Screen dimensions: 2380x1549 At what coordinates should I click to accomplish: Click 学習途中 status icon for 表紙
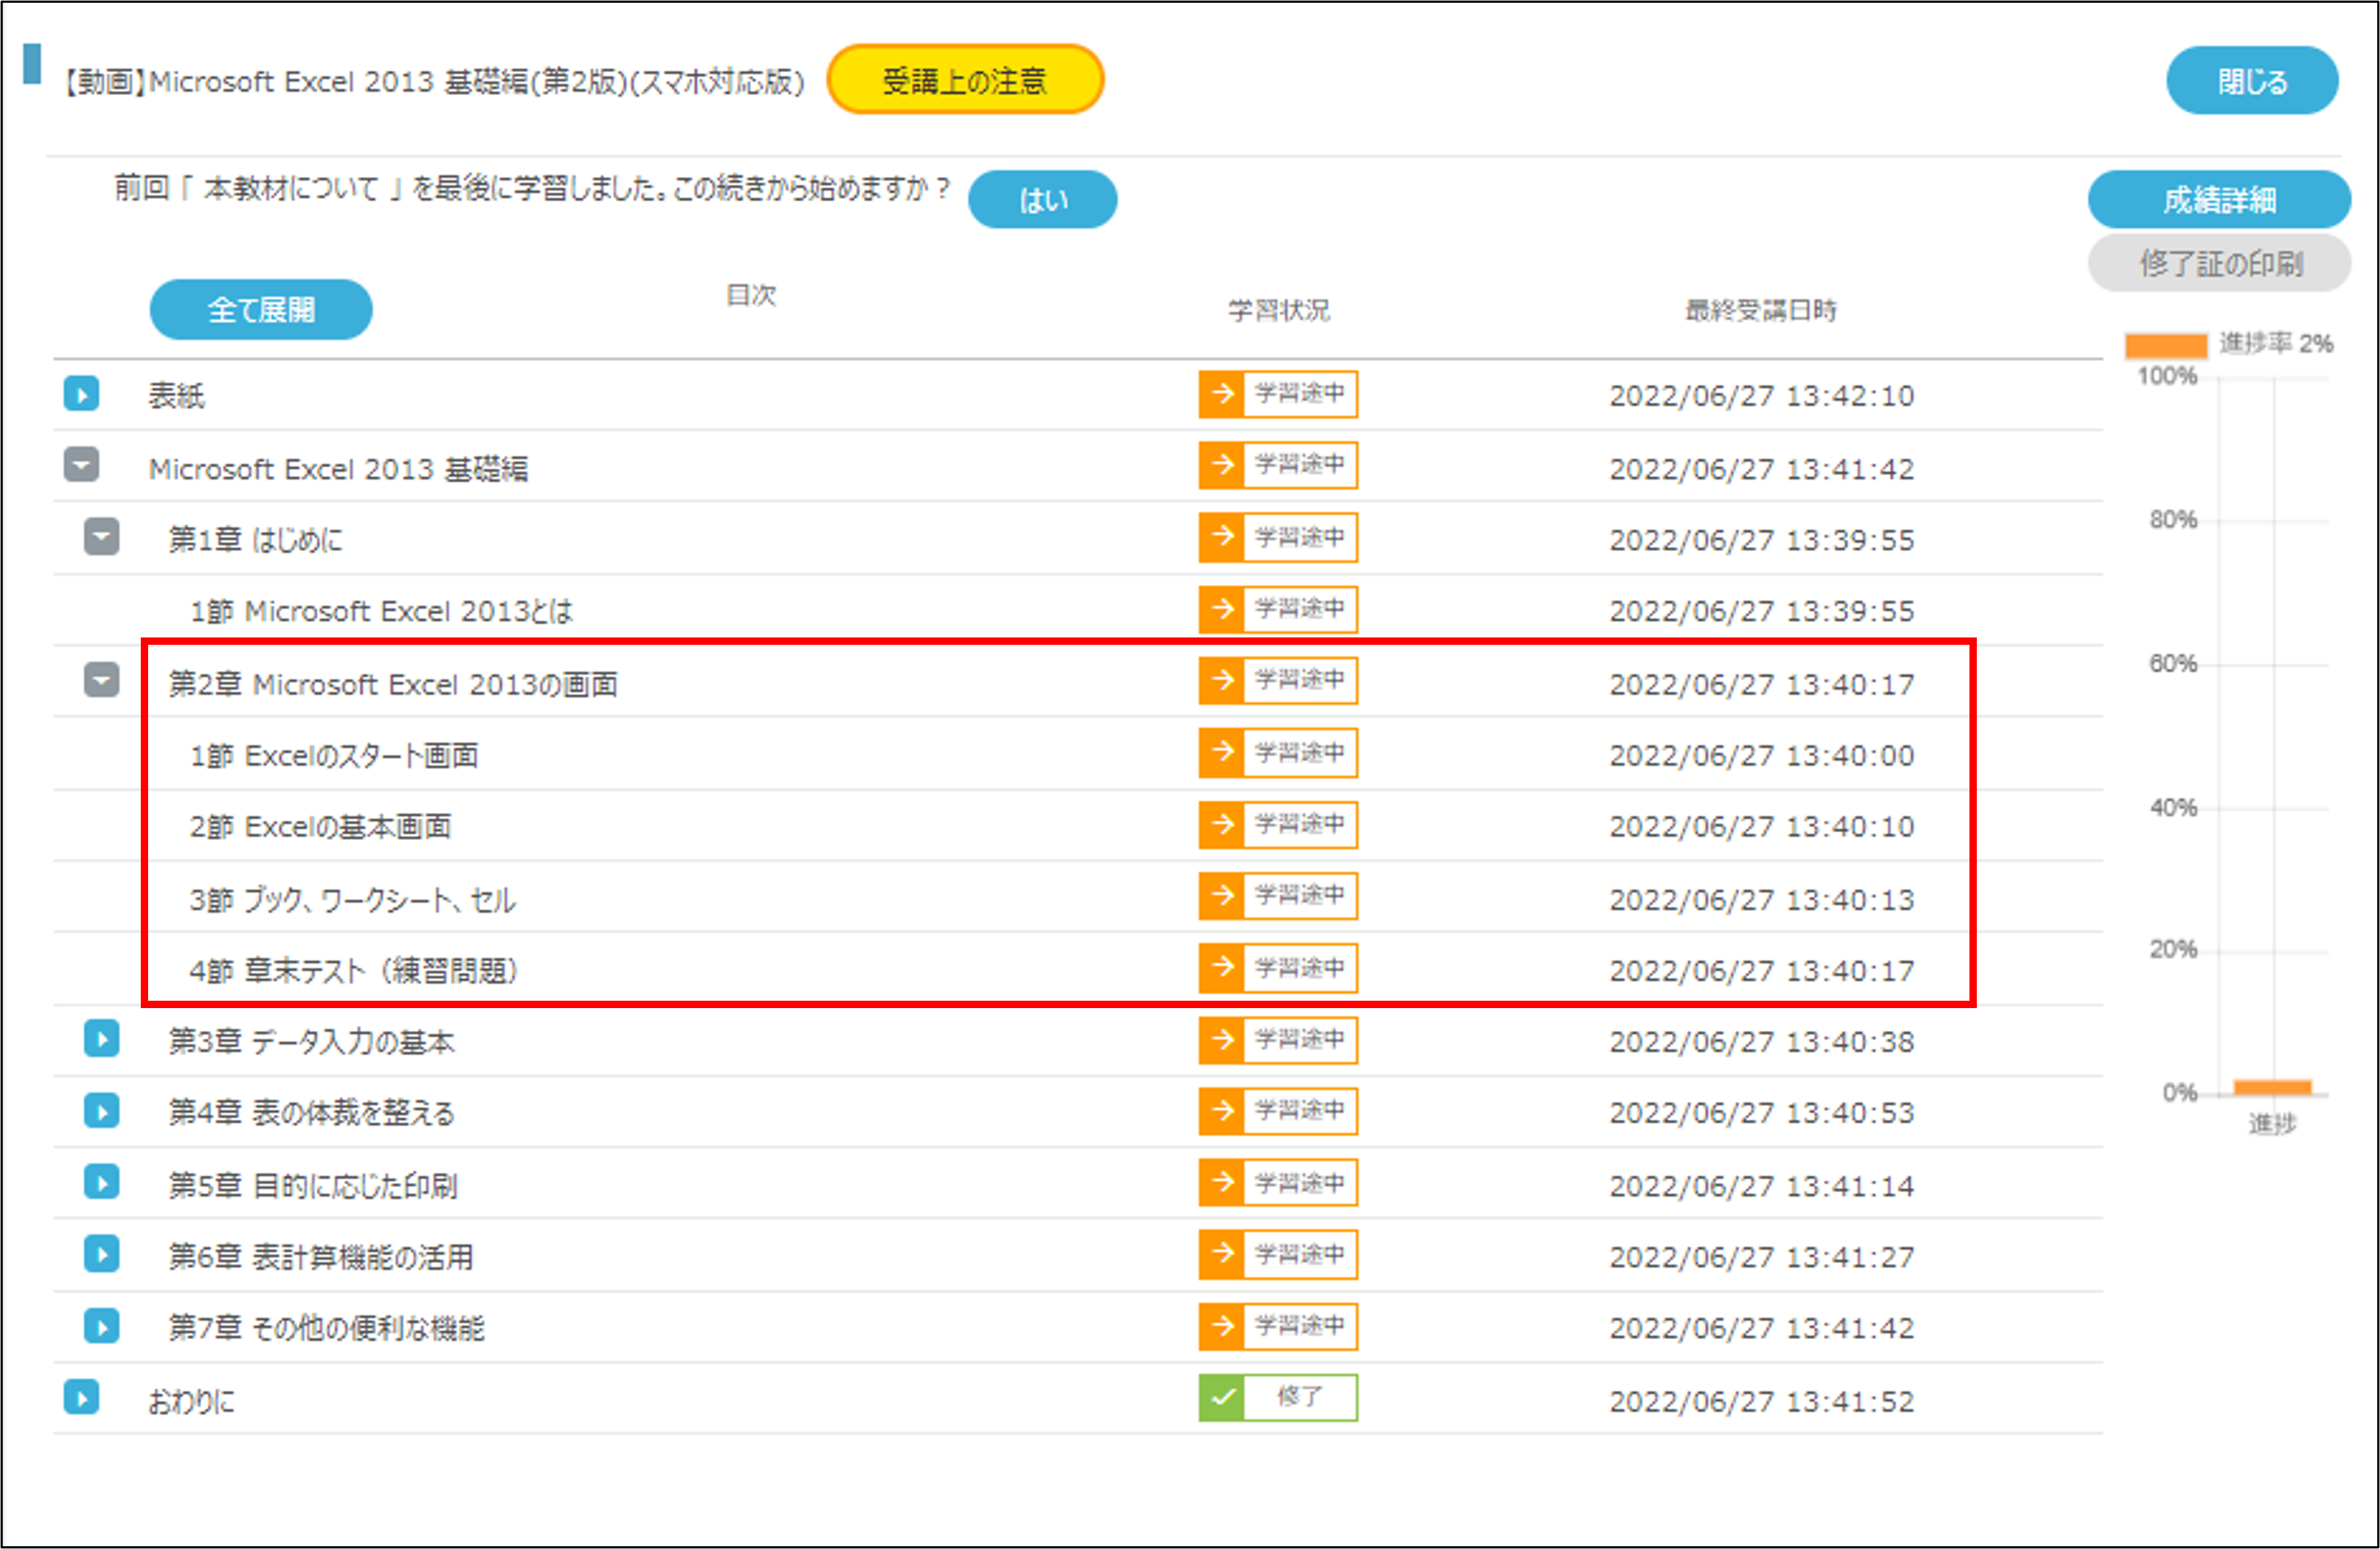tap(1278, 394)
